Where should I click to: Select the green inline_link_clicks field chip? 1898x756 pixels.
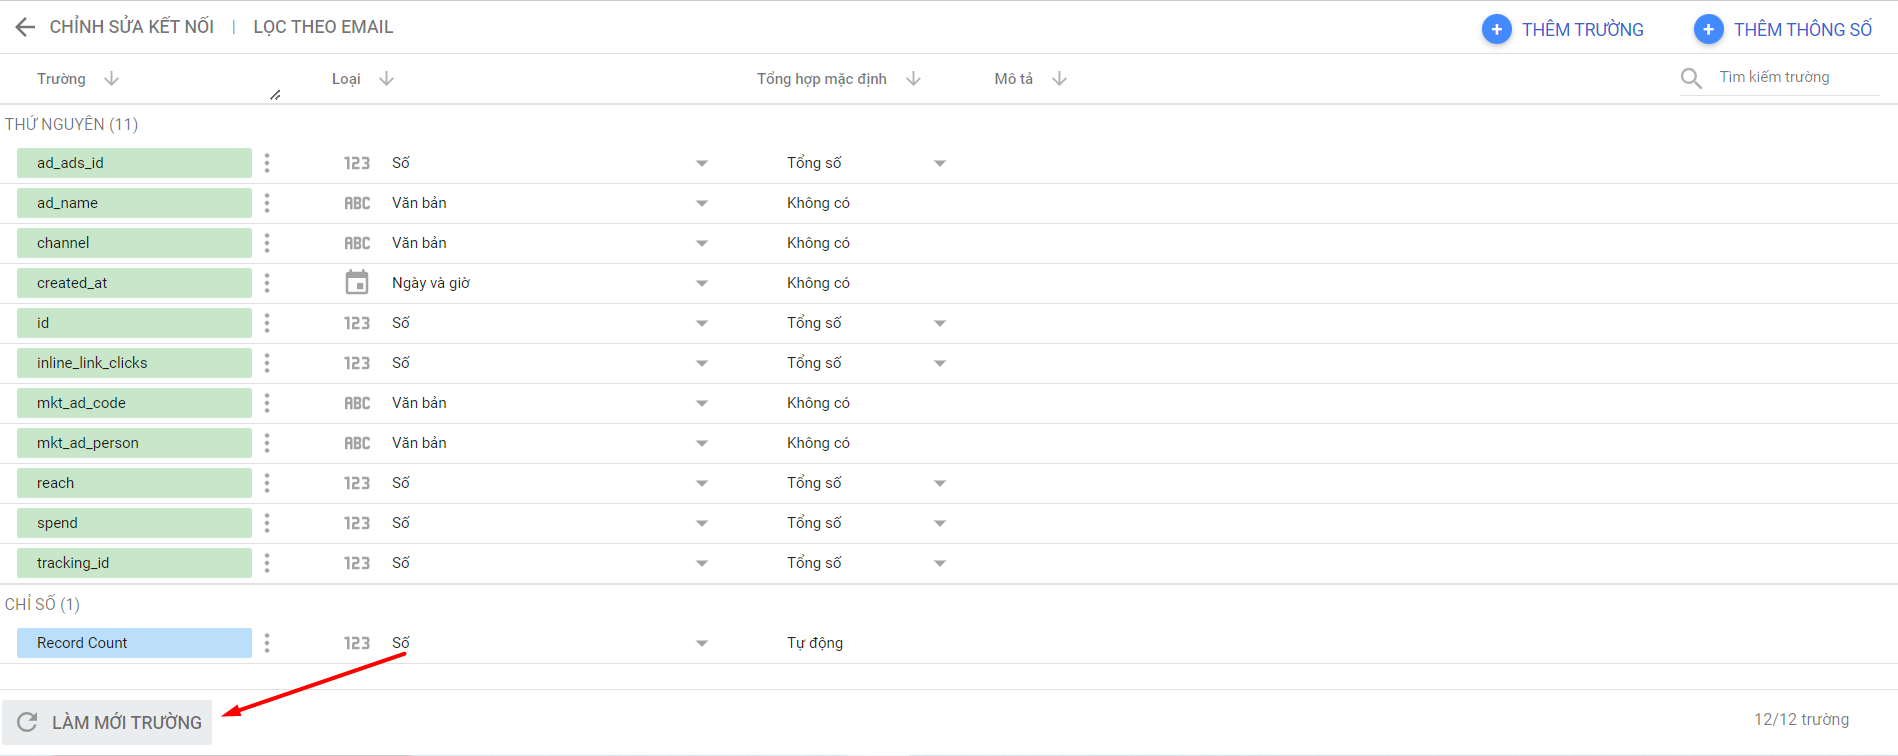pyautogui.click(x=134, y=363)
